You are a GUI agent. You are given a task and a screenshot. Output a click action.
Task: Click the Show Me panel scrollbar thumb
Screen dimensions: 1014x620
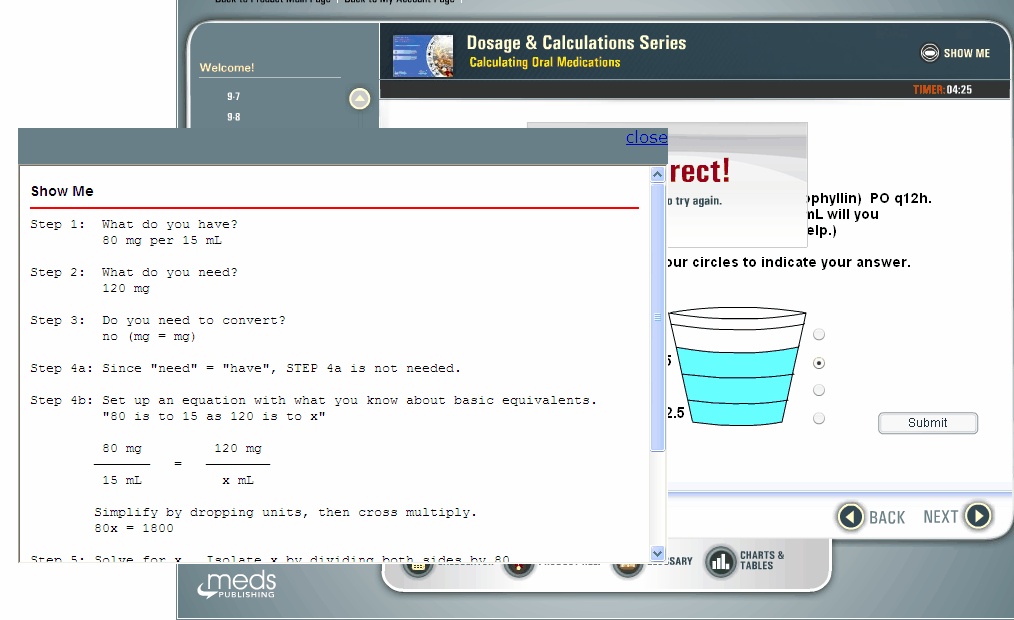pos(658,317)
